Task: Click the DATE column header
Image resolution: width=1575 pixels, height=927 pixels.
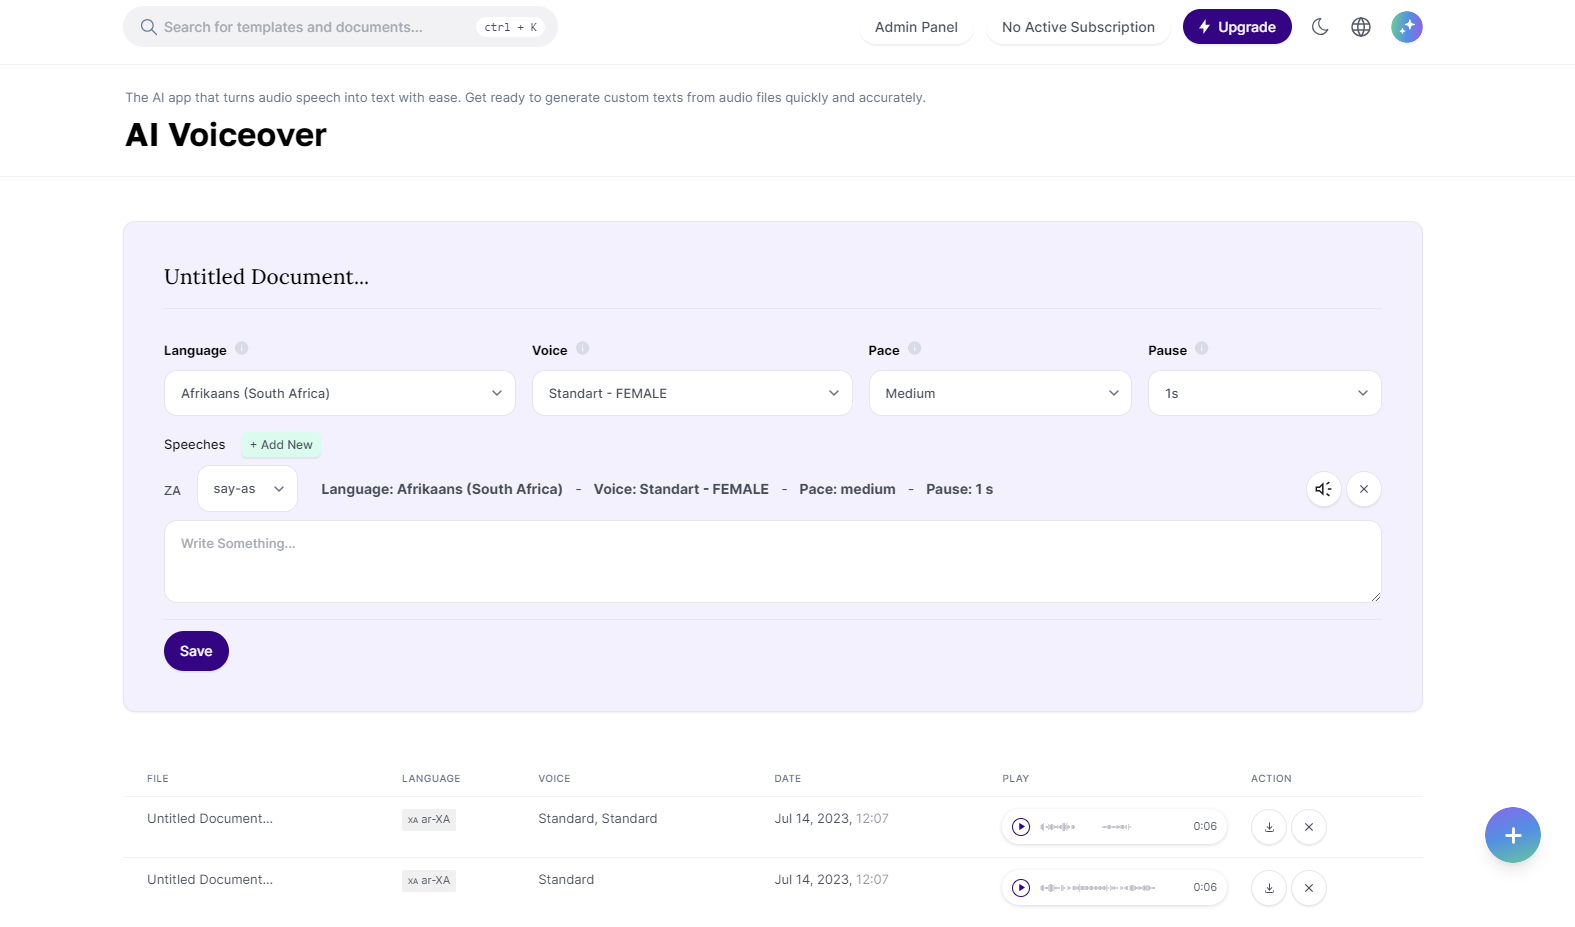Action: click(788, 778)
